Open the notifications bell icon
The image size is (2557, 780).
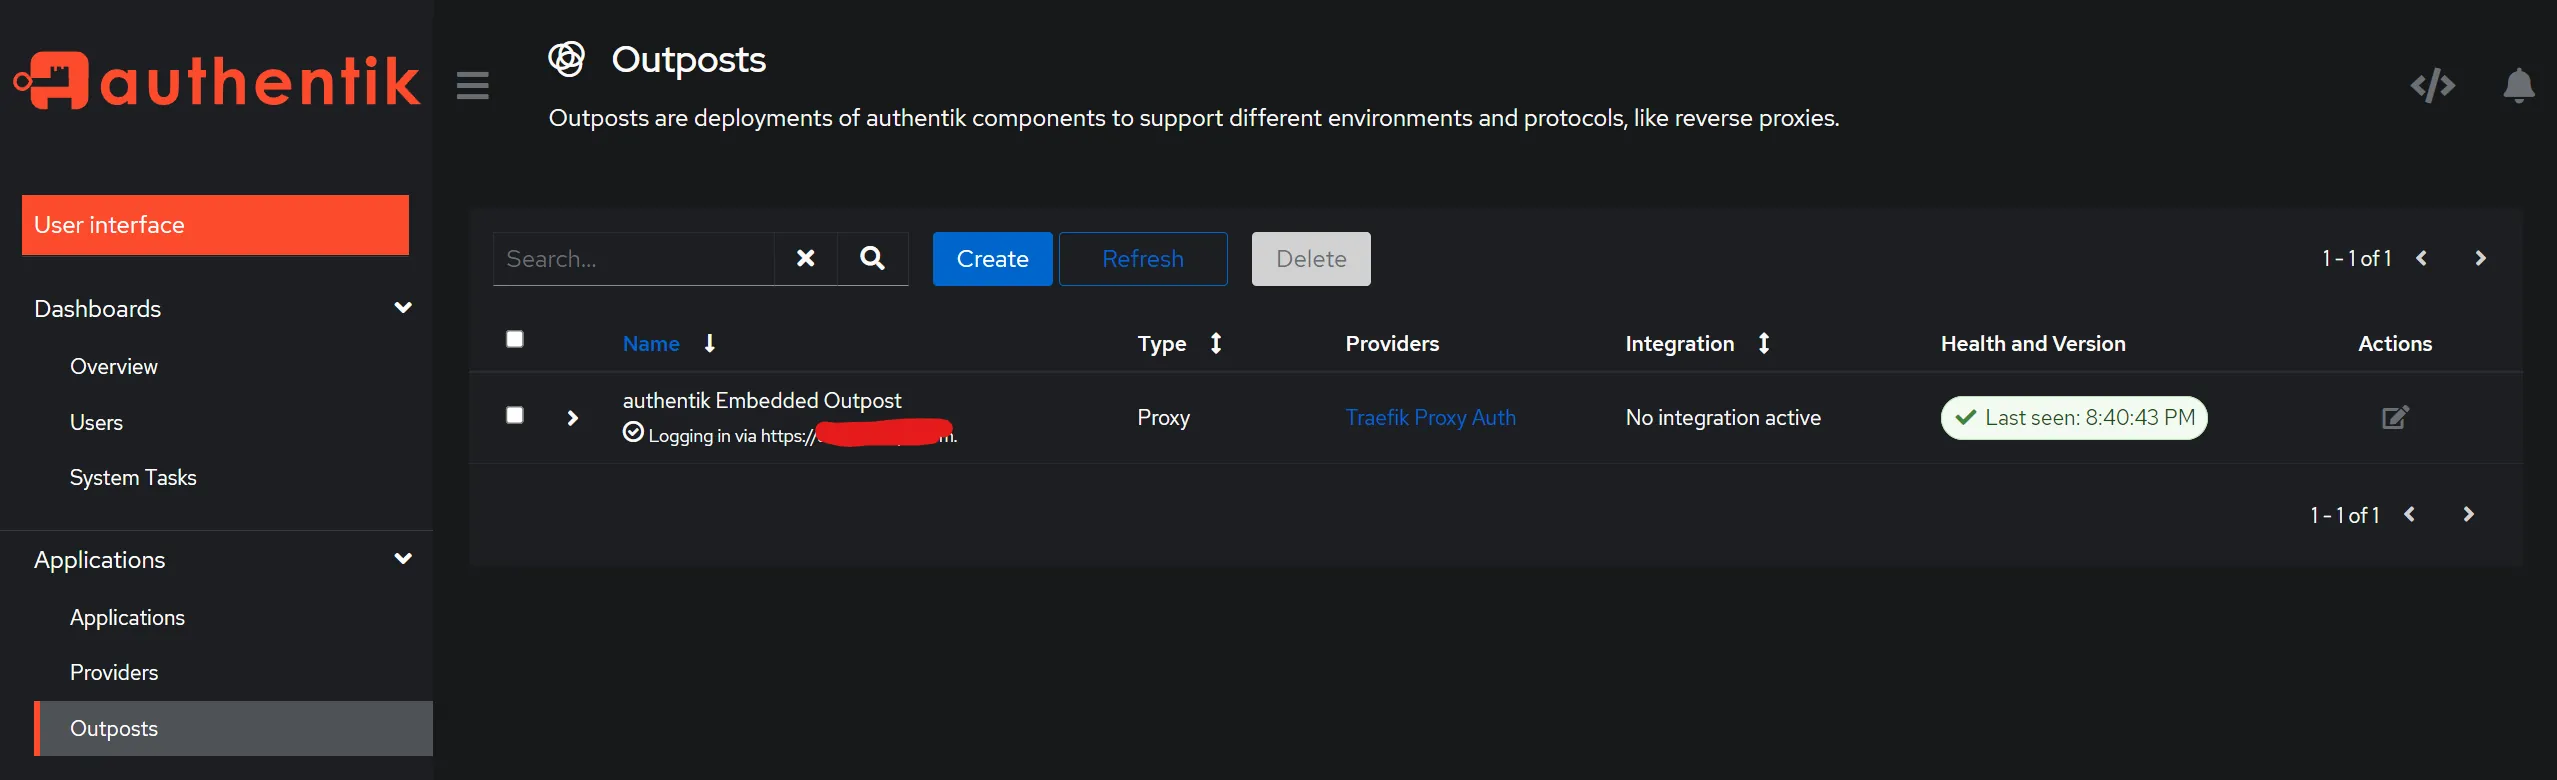(2518, 86)
